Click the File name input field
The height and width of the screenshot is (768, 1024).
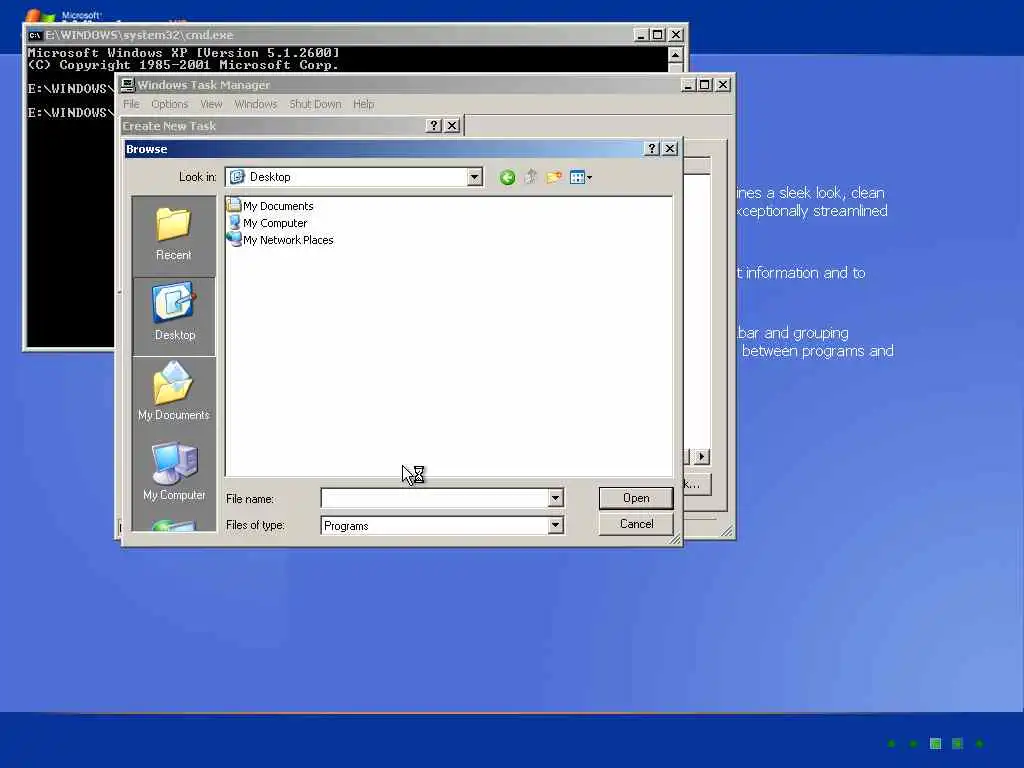(x=434, y=498)
